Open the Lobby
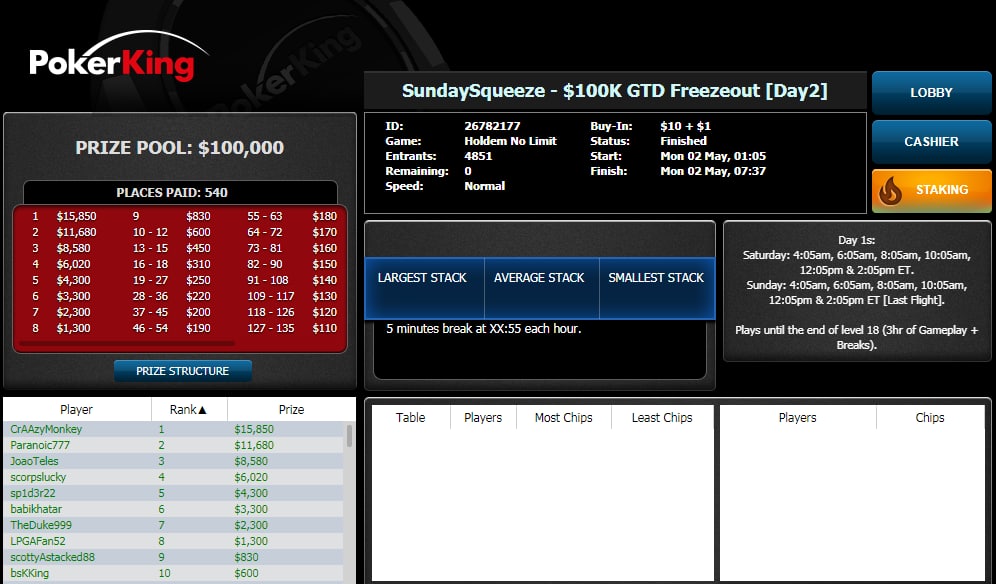The width and height of the screenshot is (996, 584). coord(930,93)
